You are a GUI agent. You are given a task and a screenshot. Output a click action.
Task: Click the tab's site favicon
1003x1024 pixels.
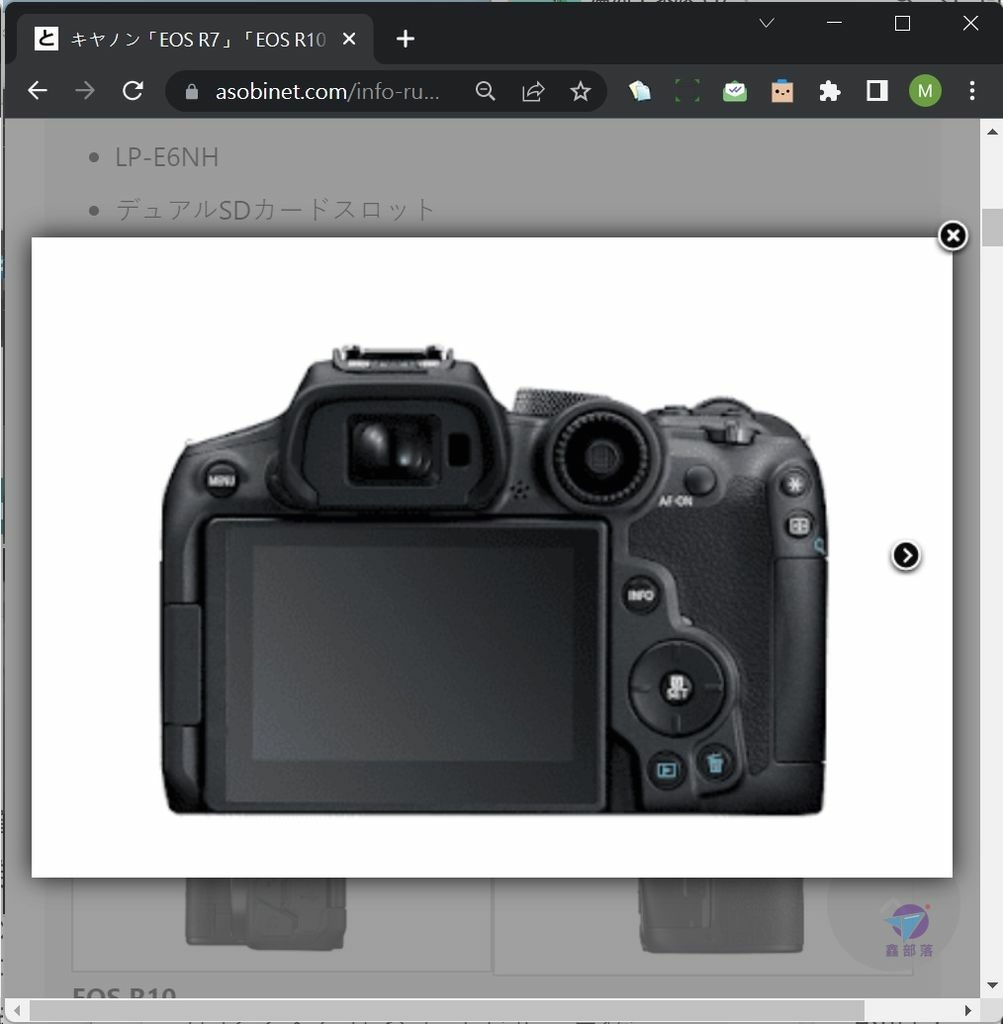(46, 39)
